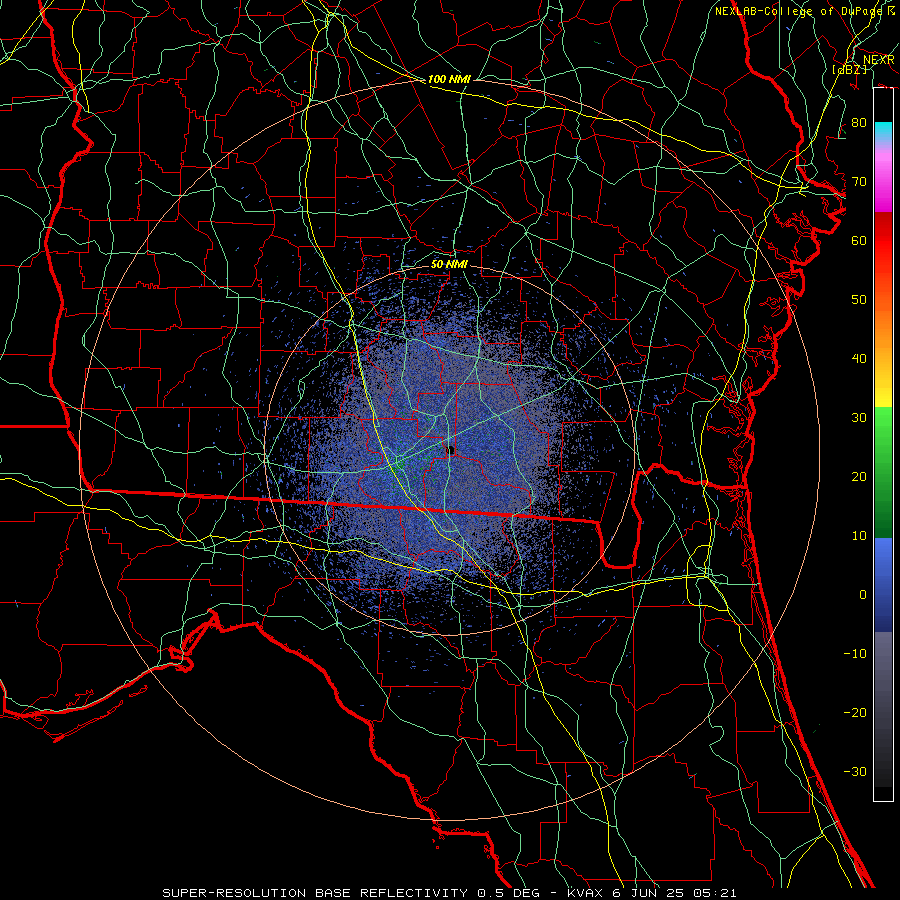Image resolution: width=900 pixels, height=900 pixels.
Task: Click the 10 value on the color scale
Action: tap(859, 536)
